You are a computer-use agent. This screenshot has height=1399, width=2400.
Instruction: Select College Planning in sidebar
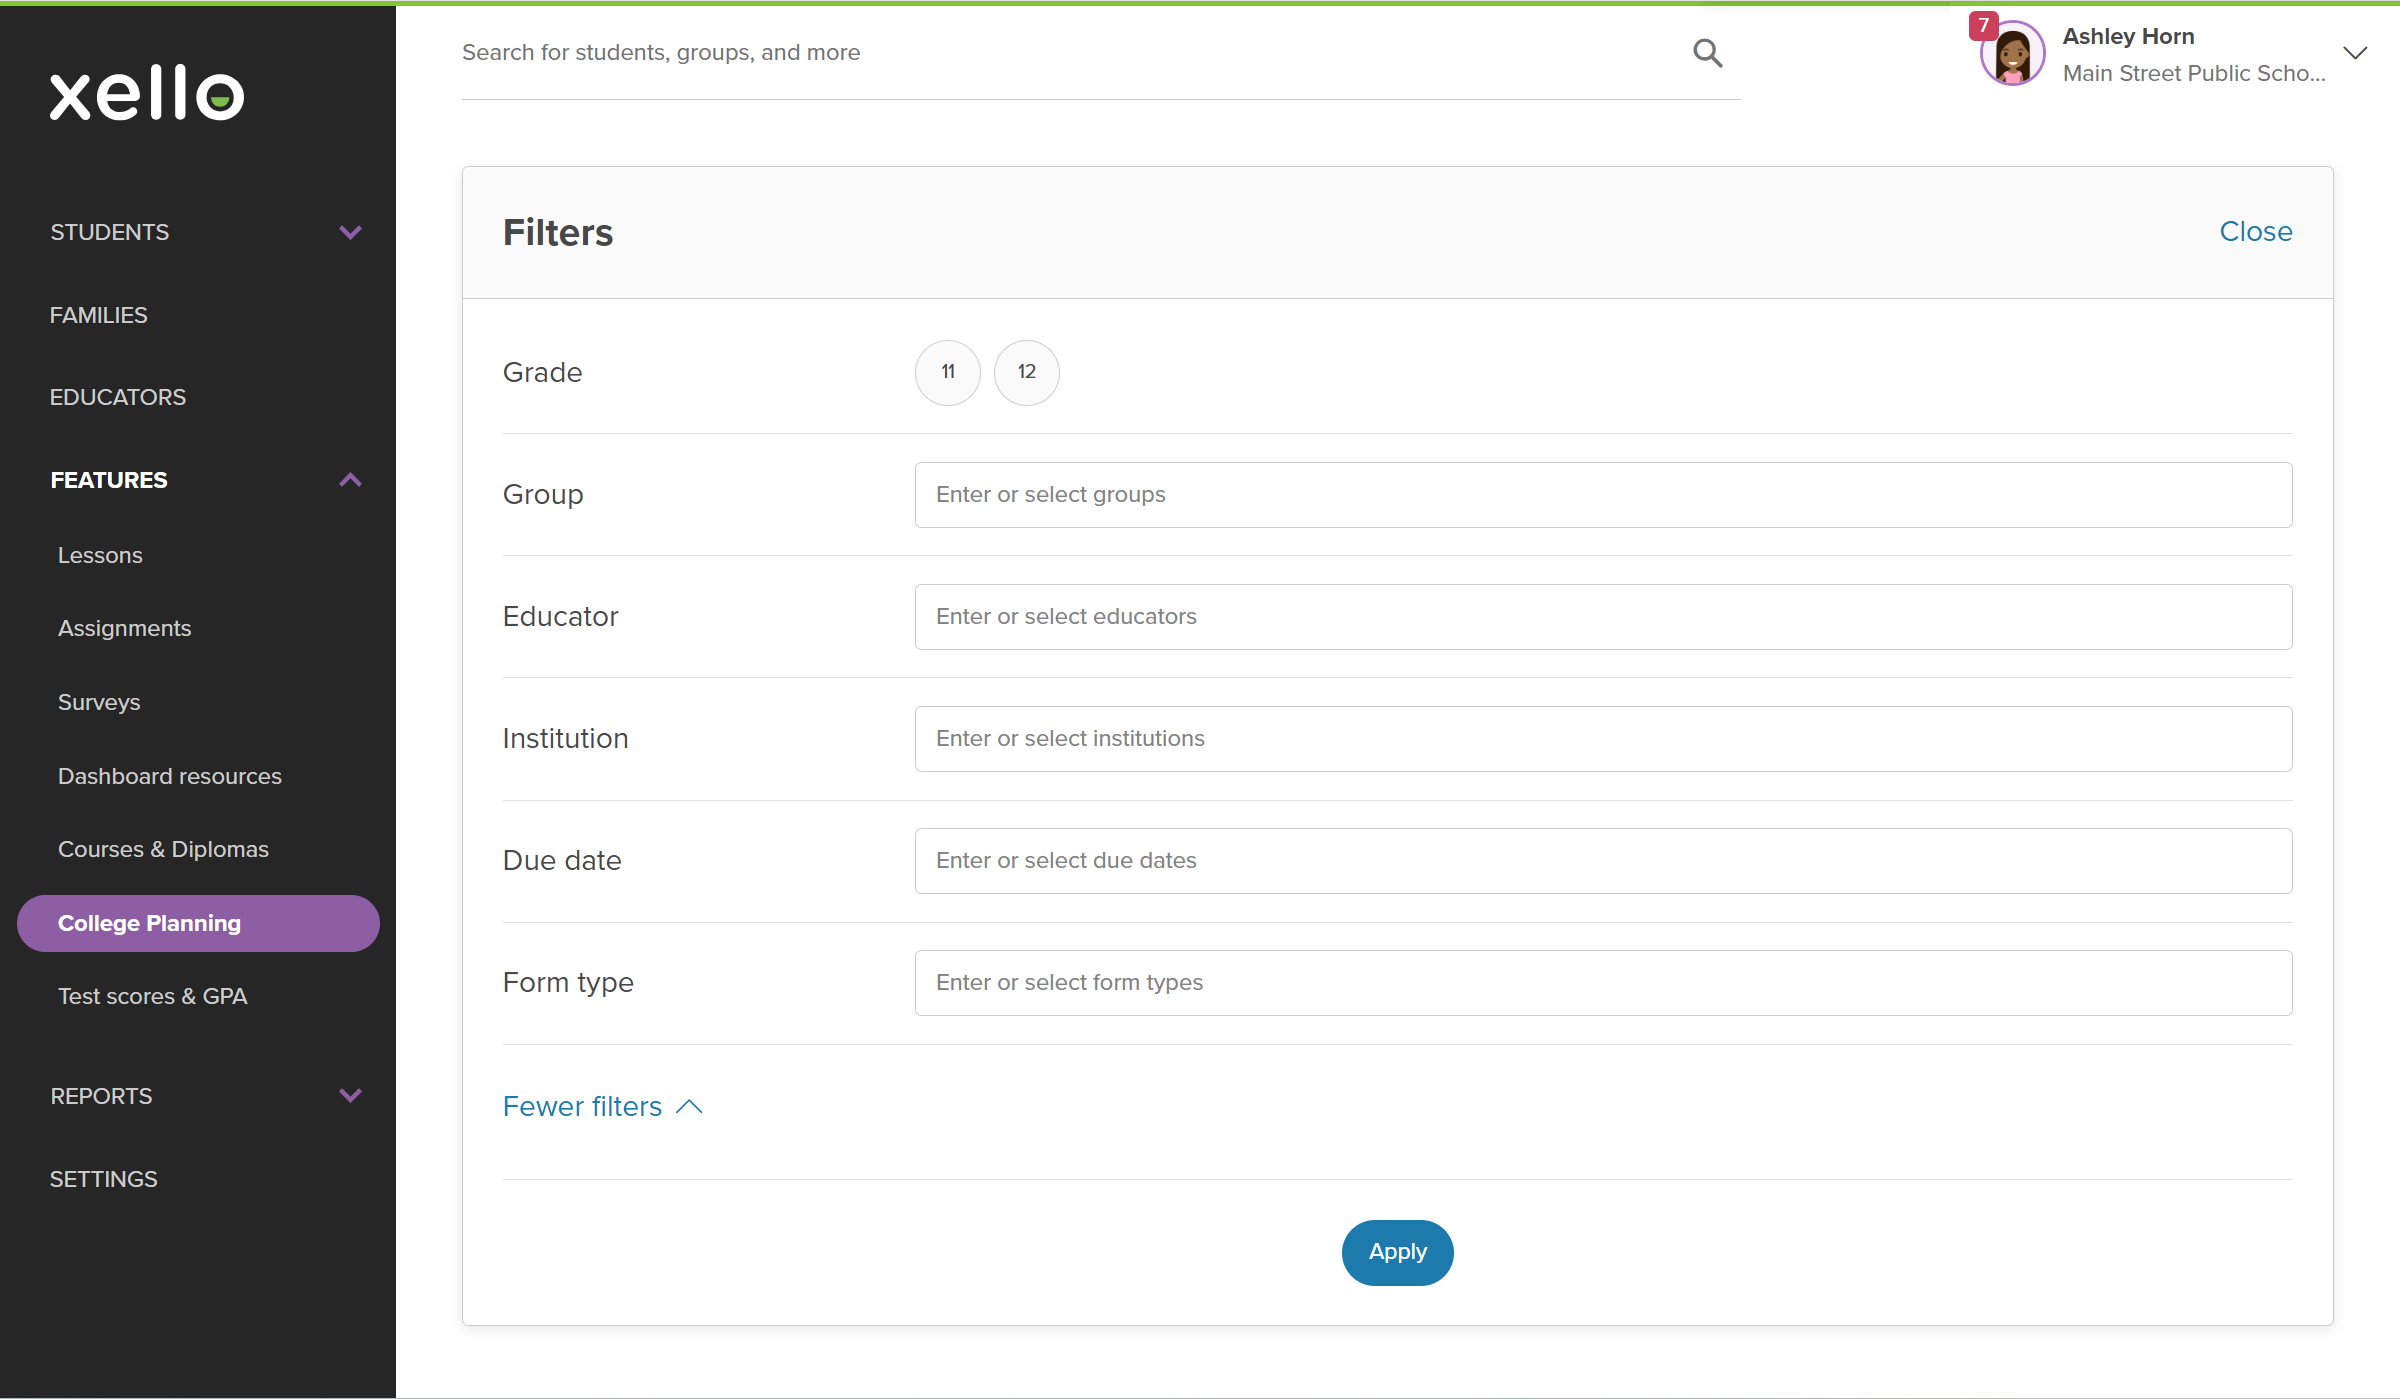click(x=198, y=923)
